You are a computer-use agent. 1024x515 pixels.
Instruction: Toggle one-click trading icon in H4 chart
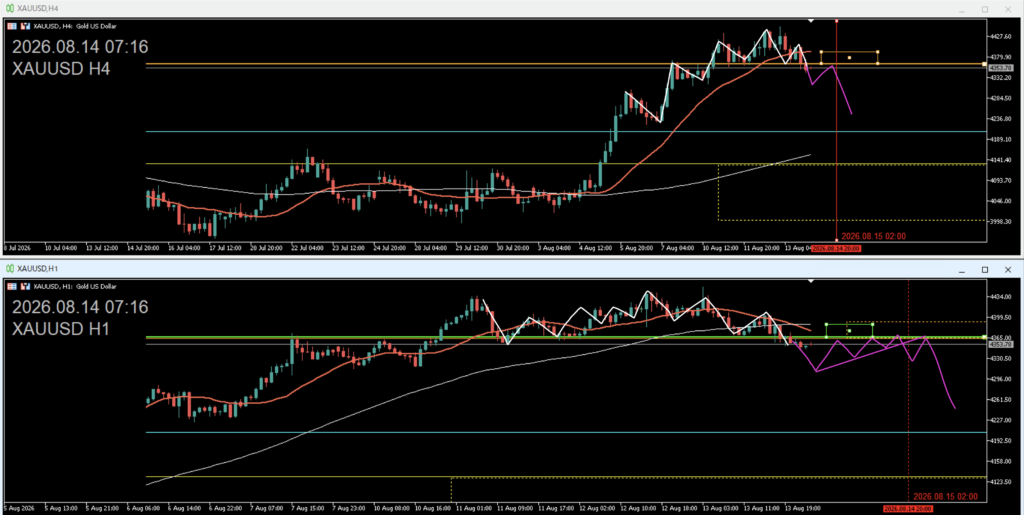[25, 25]
